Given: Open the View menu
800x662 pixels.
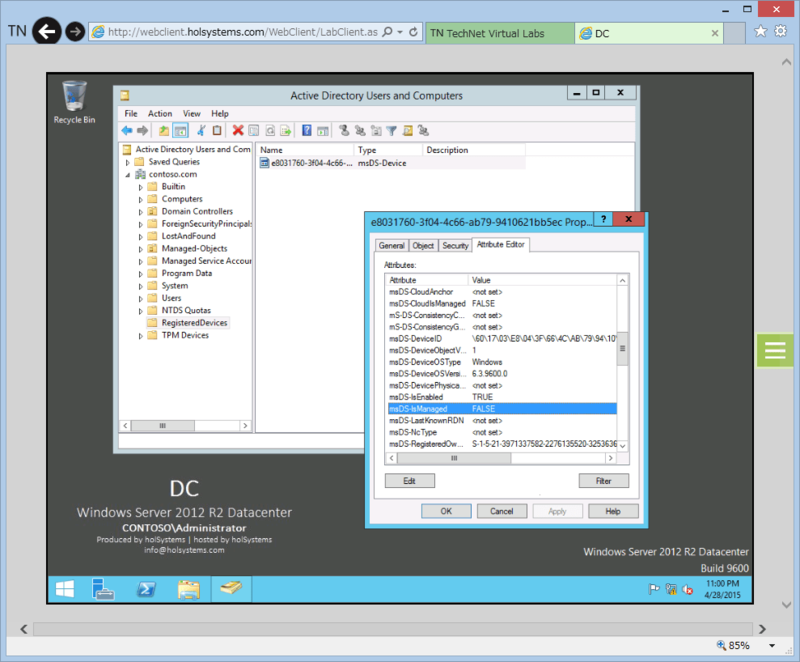Looking at the screenshot, I should point(191,114).
